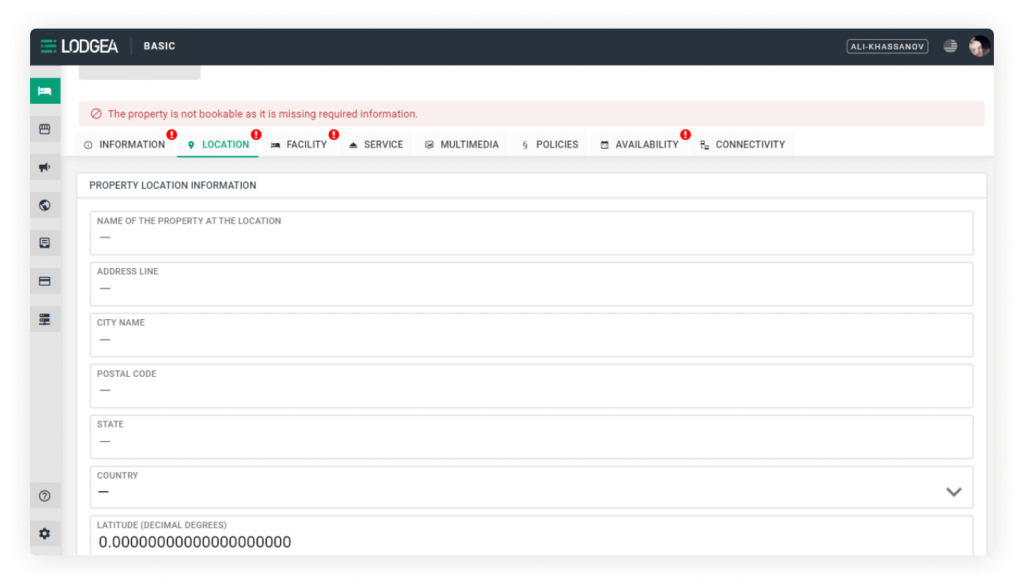Click the Property Location Information heading
Viewport: 1024px width, 587px height.
pos(172,185)
